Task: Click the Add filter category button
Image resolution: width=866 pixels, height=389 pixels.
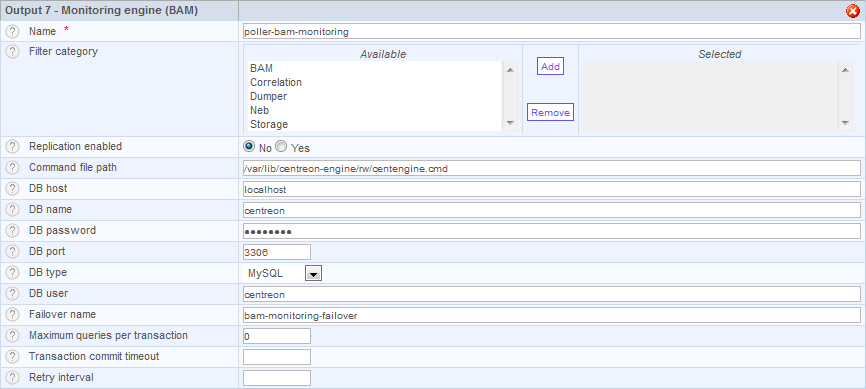Action: pyautogui.click(x=550, y=66)
